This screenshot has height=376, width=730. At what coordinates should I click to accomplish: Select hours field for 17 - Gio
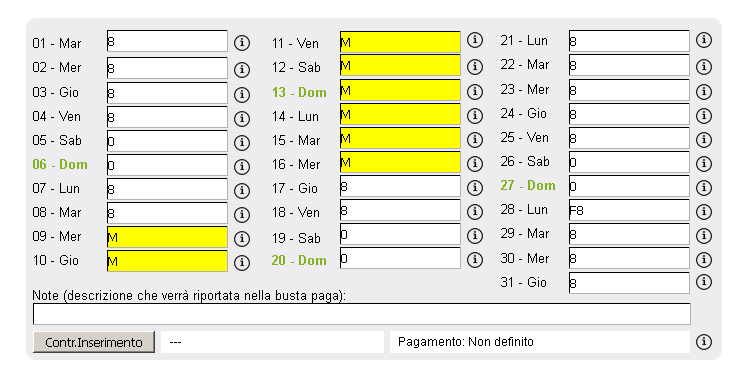pos(400,186)
